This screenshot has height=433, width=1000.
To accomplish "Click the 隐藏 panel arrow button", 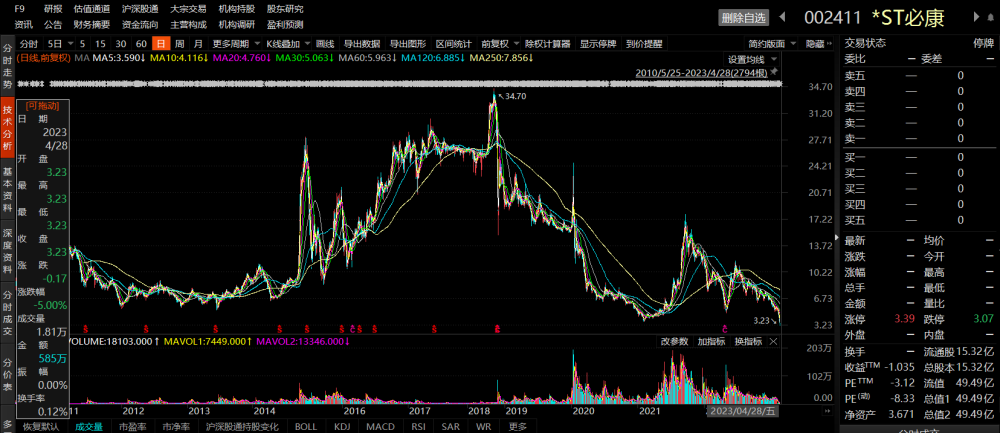I will click(x=819, y=44).
